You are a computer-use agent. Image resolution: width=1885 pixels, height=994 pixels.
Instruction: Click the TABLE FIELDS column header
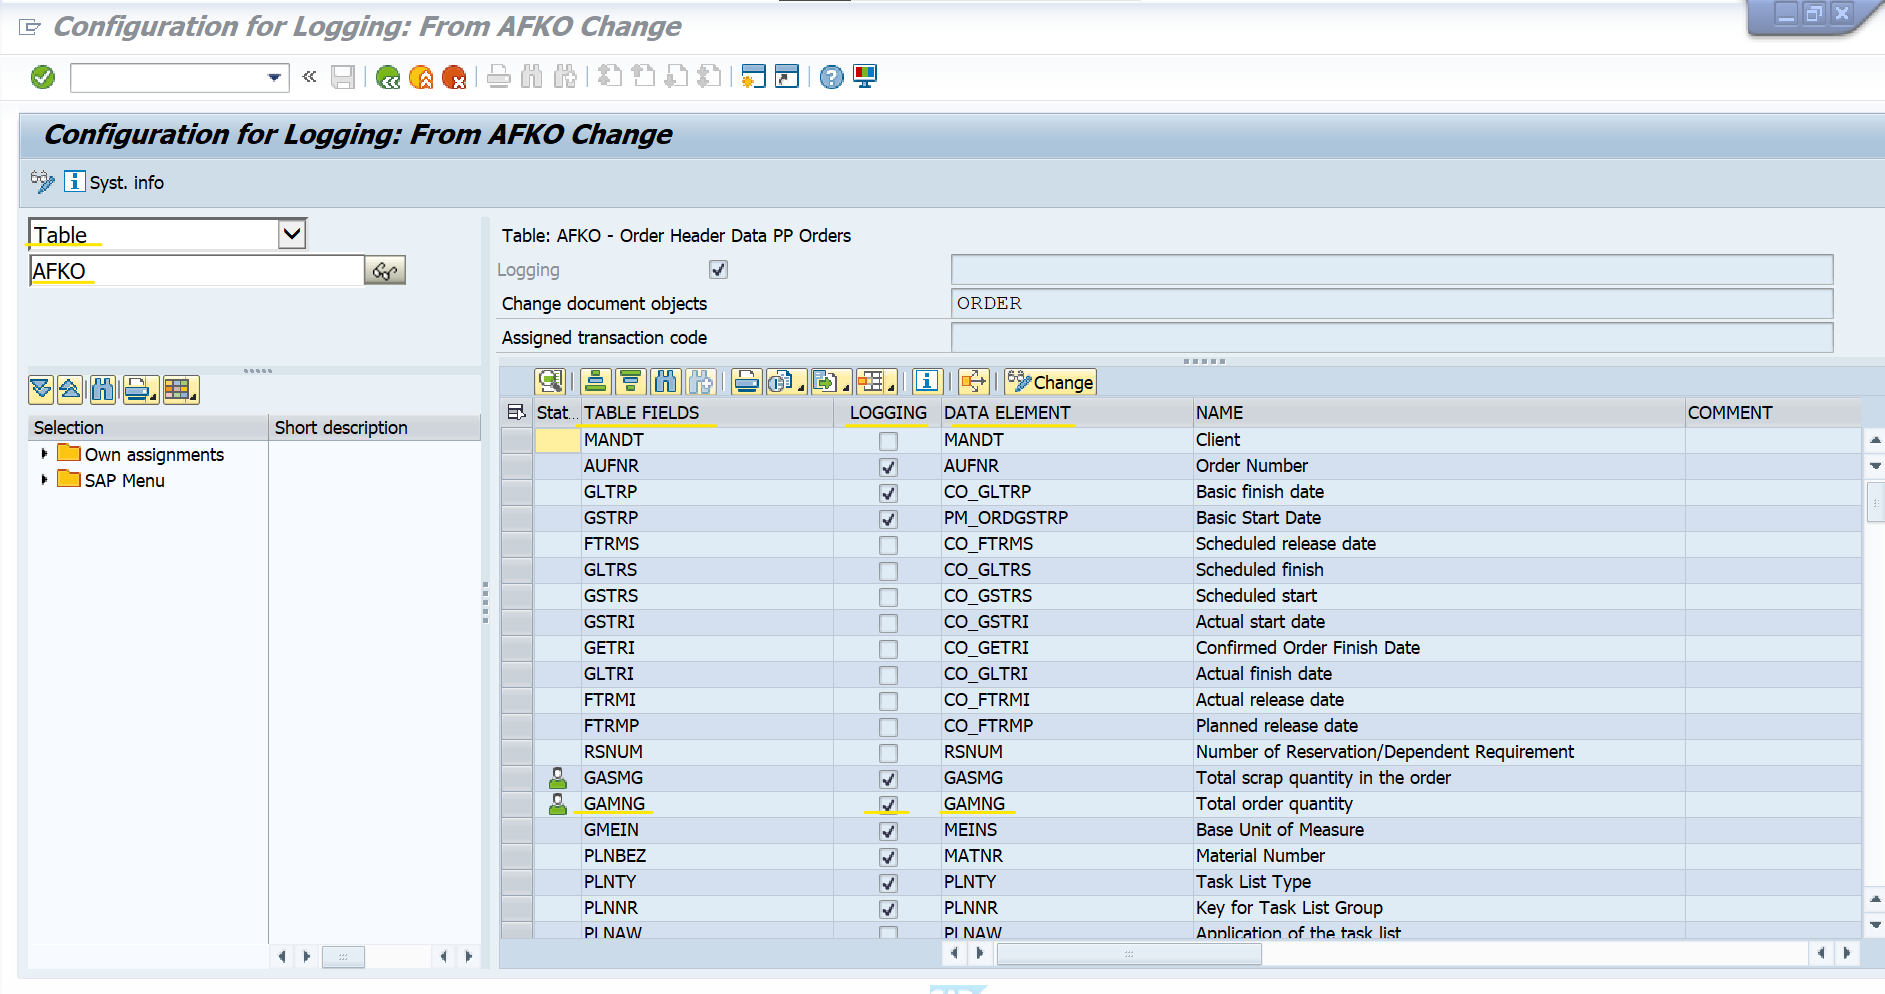point(641,413)
